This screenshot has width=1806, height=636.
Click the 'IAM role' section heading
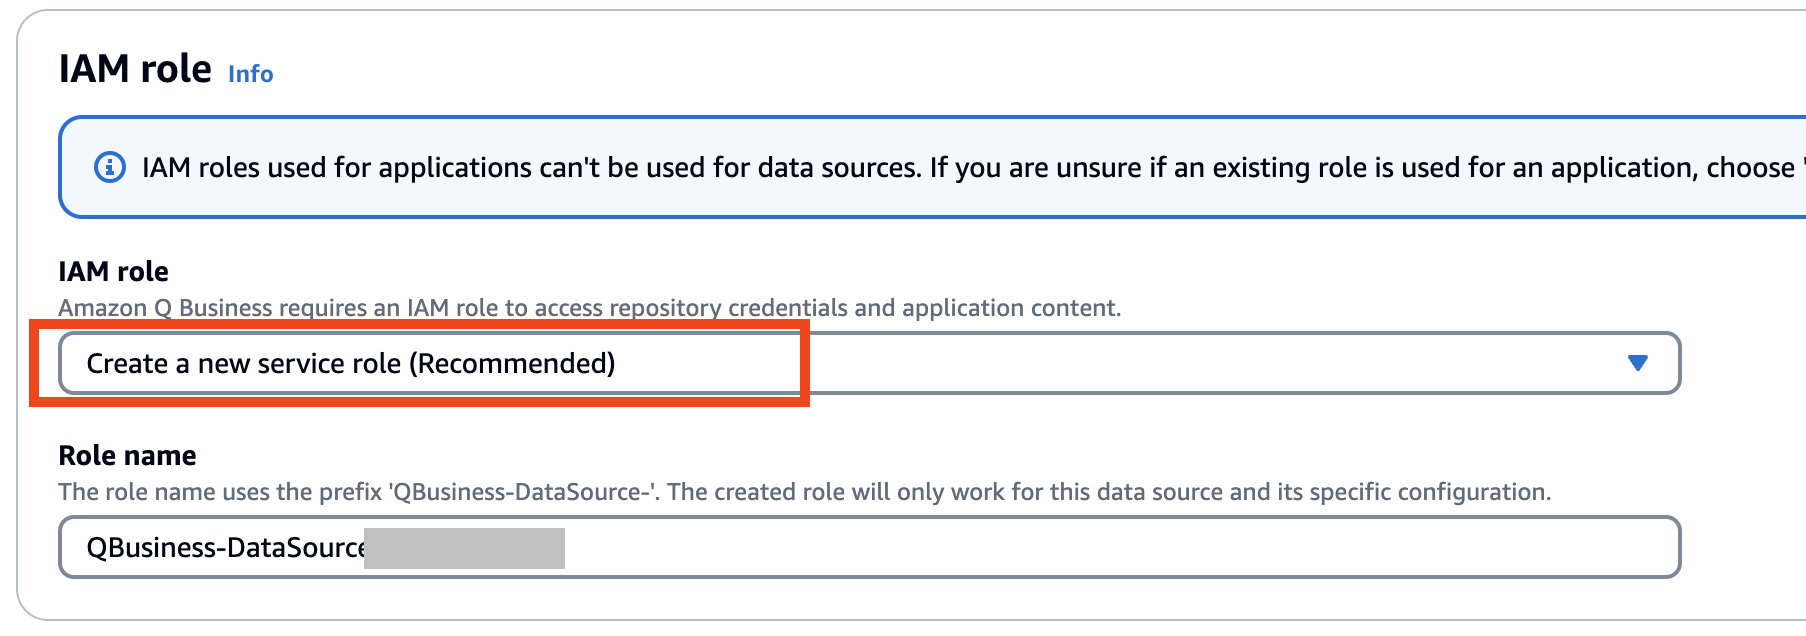coord(135,69)
